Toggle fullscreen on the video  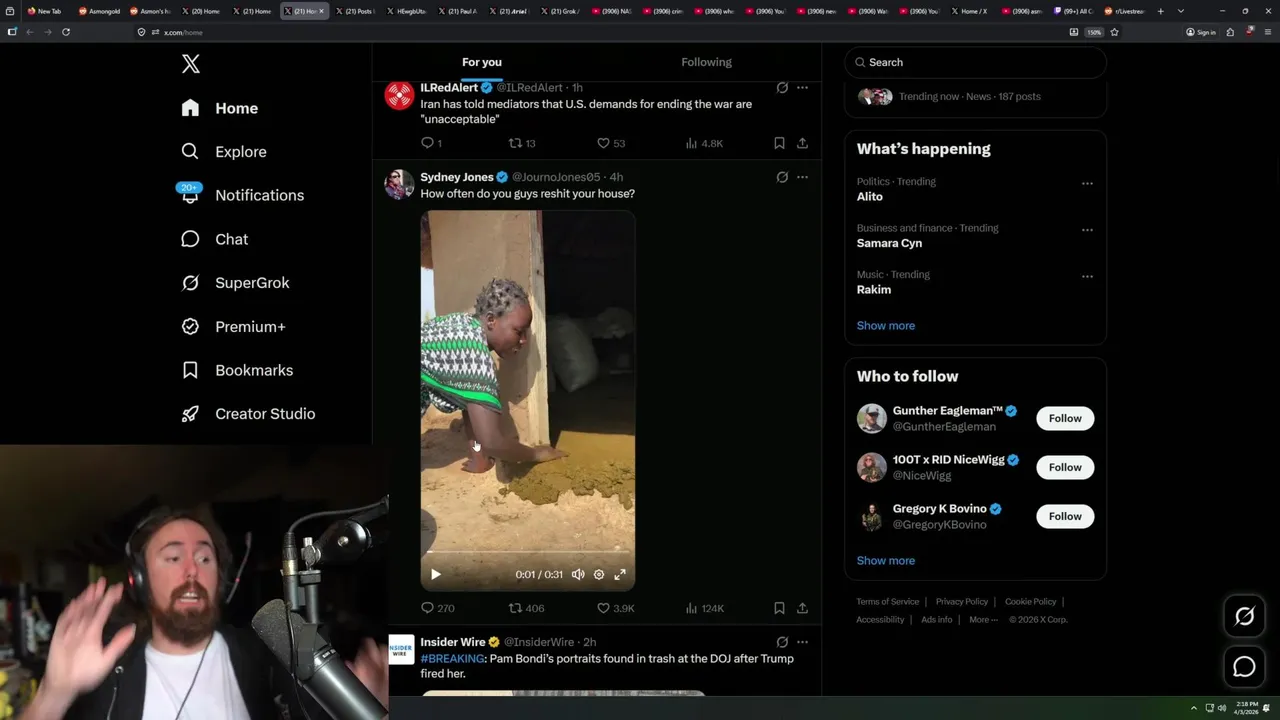coord(620,574)
